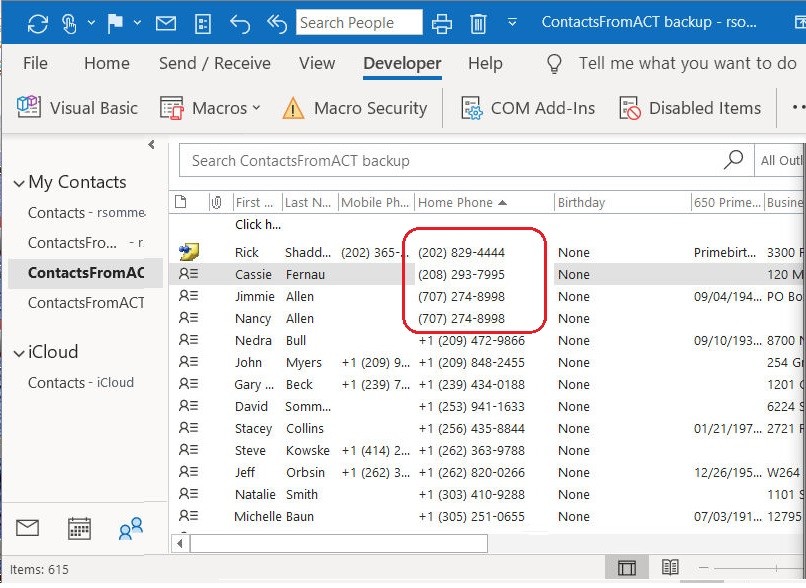Select the highlighted ContactsFromAC folder

[x=86, y=272]
